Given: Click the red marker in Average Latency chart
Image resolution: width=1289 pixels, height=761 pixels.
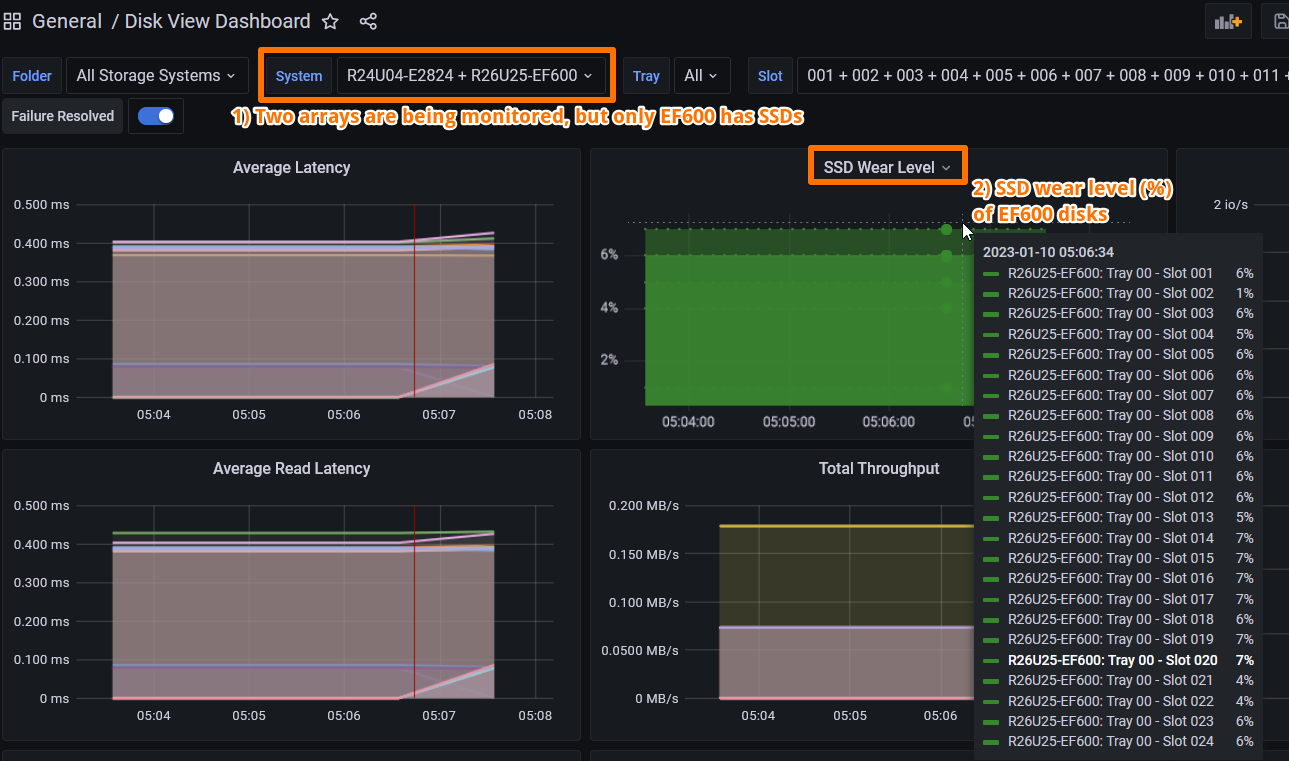Looking at the screenshot, I should [414, 302].
